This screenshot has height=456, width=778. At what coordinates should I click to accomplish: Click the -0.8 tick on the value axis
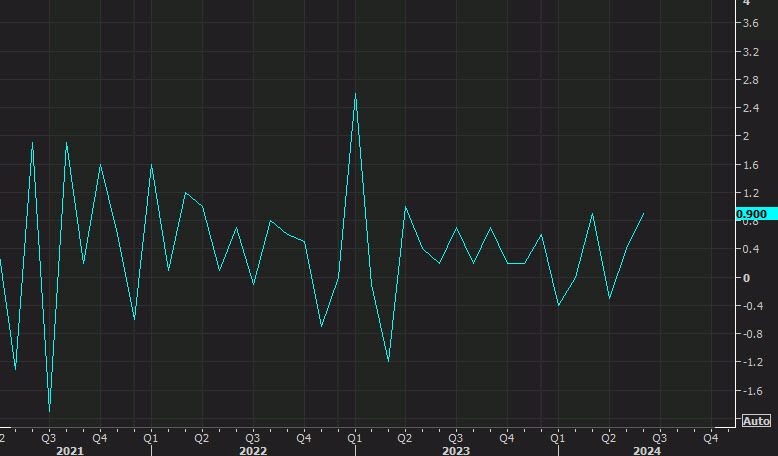pyautogui.click(x=748, y=335)
